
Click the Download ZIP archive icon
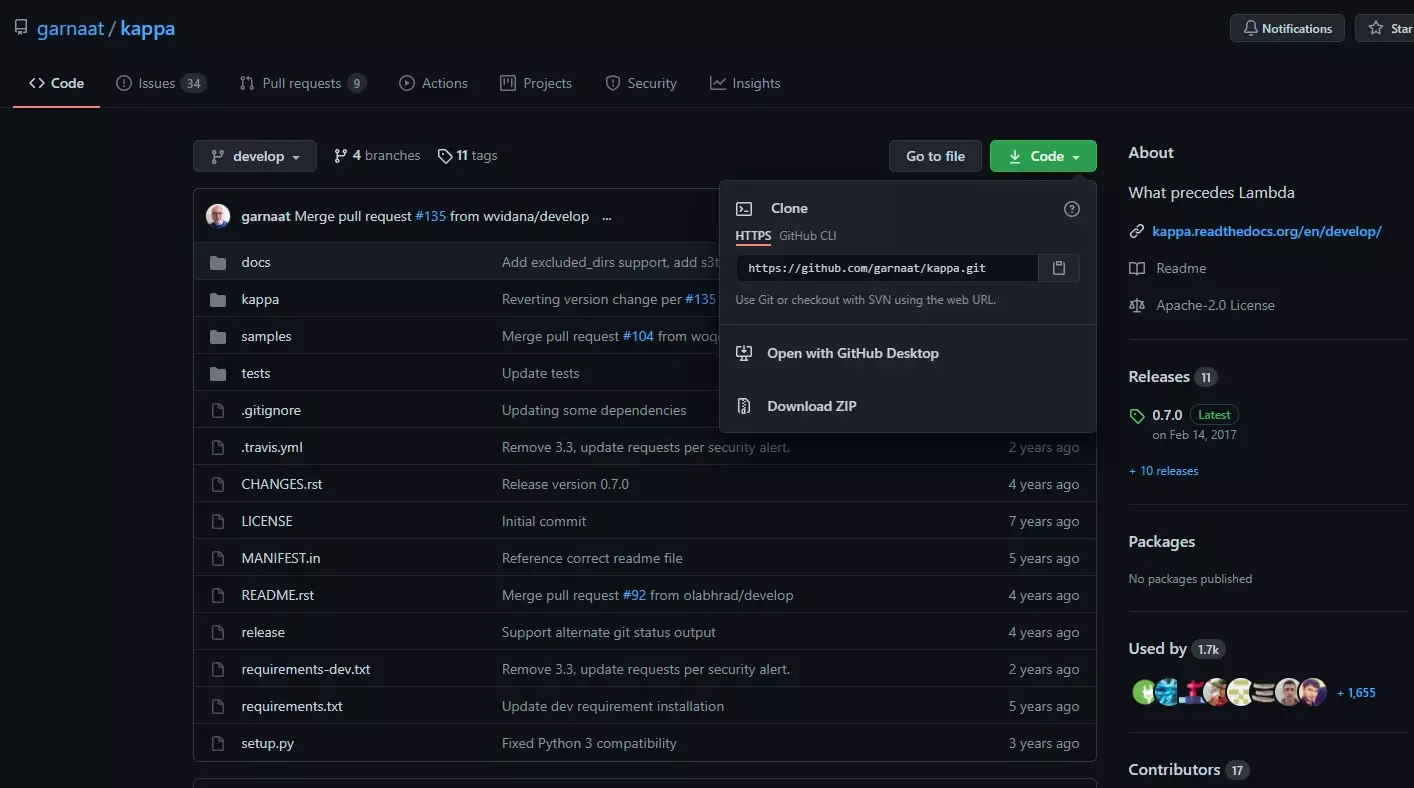click(x=744, y=406)
